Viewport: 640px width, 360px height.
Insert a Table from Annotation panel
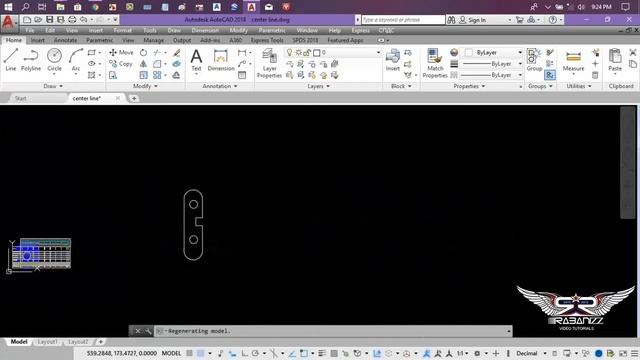[242, 75]
